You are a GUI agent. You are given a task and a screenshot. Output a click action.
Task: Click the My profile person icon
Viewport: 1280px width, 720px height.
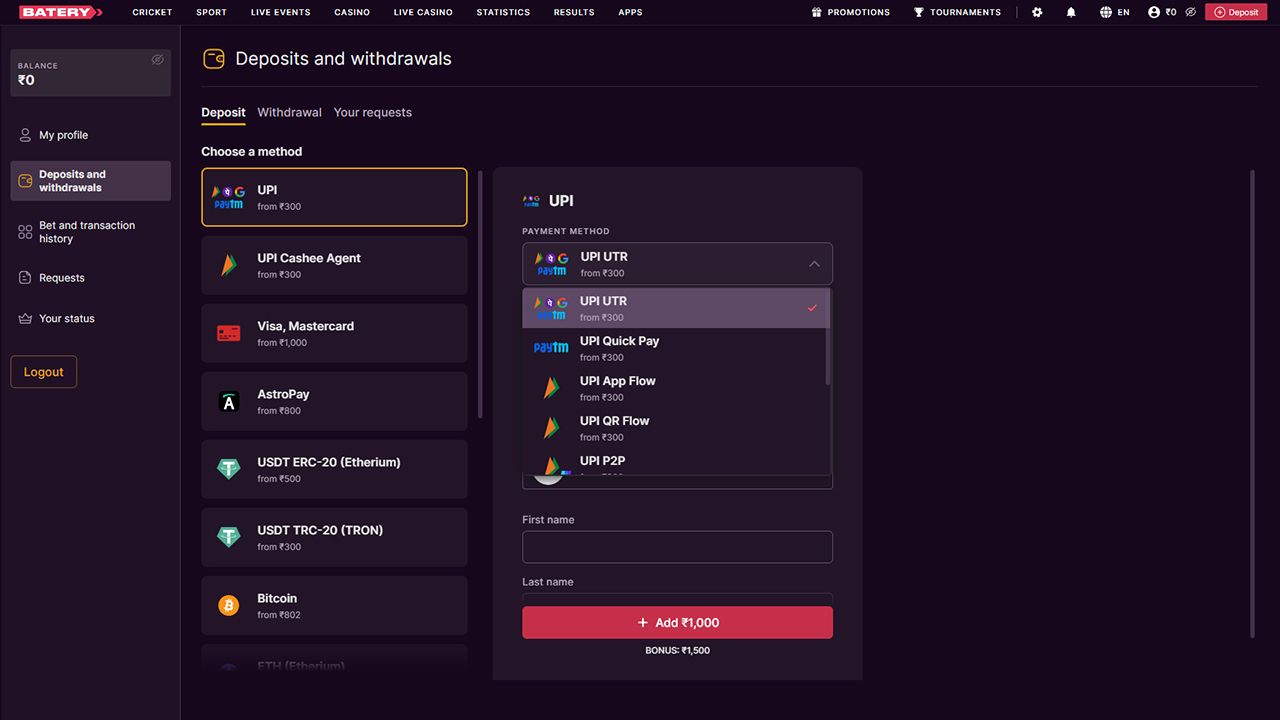tap(25, 135)
